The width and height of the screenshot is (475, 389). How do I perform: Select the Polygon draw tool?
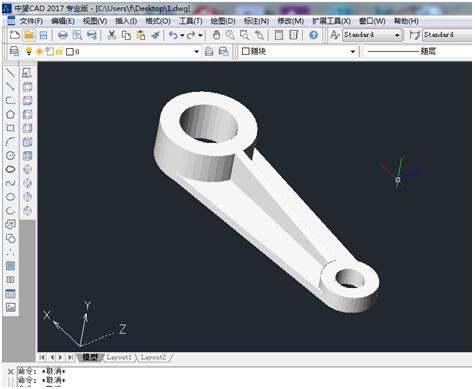pyautogui.click(x=10, y=114)
